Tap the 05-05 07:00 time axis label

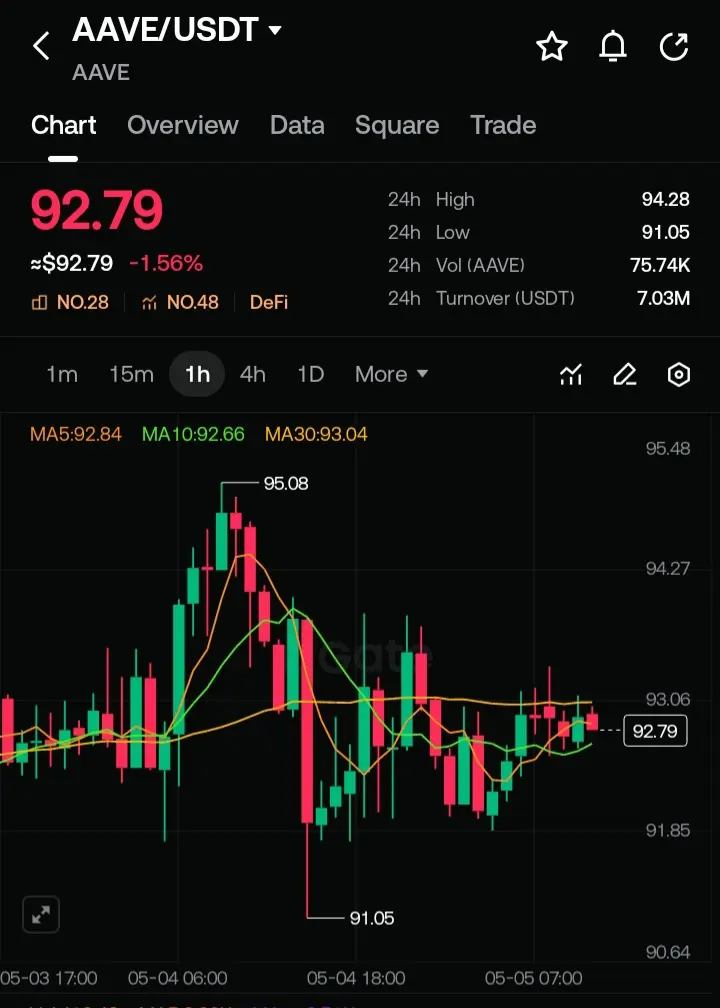click(534, 978)
